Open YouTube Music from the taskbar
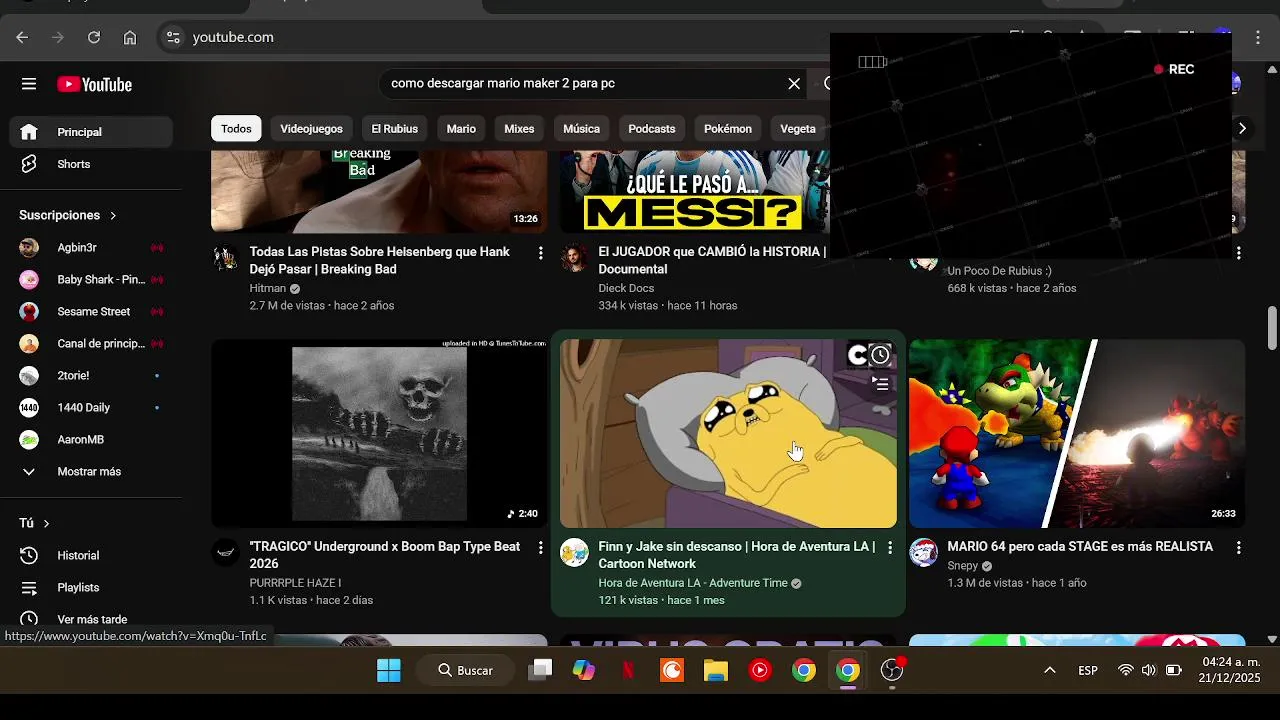The height and width of the screenshot is (720, 1280). click(760, 670)
